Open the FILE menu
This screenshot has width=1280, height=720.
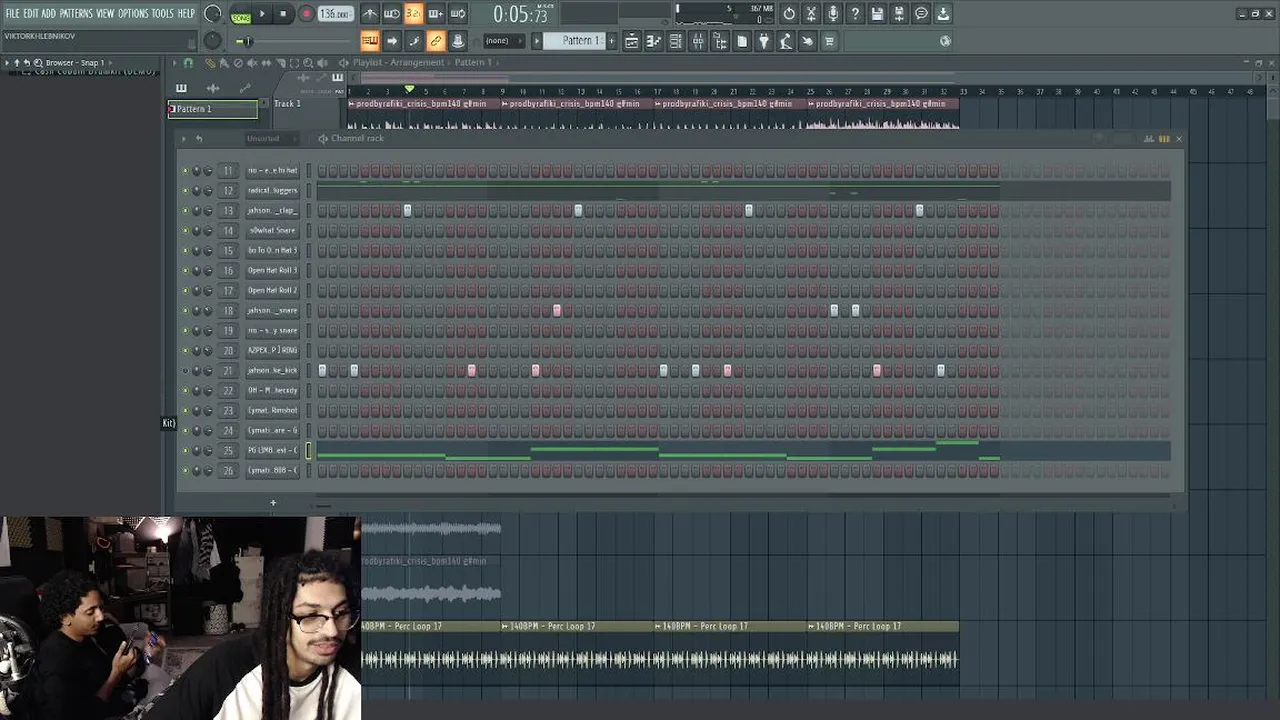tap(12, 13)
